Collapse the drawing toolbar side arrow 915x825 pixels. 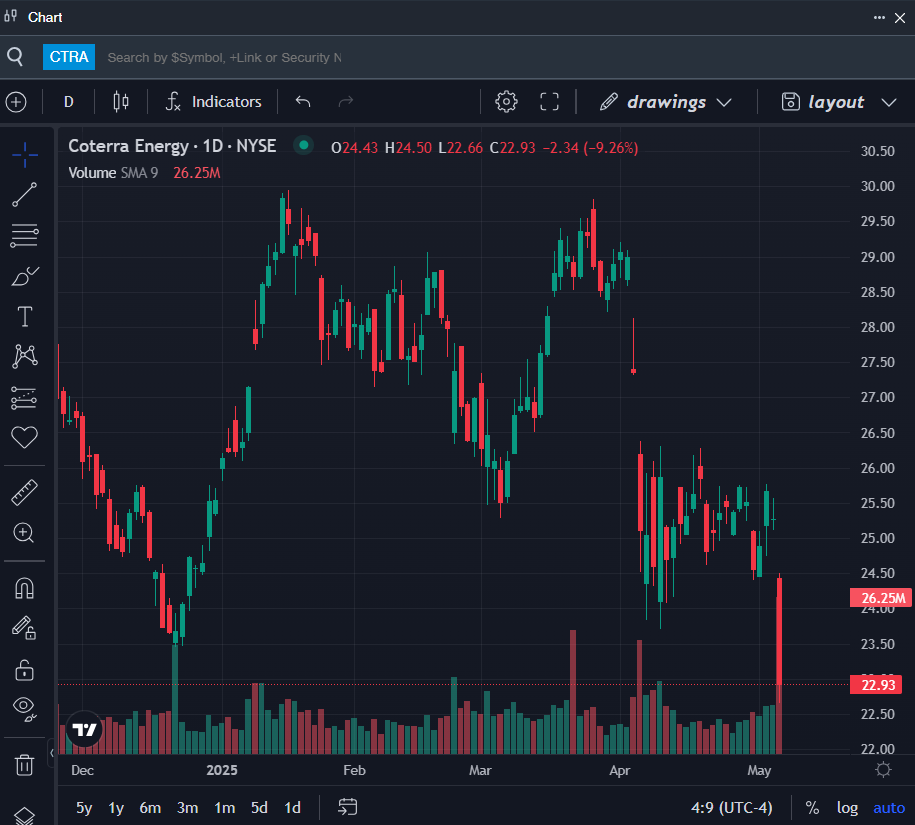(x=52, y=753)
